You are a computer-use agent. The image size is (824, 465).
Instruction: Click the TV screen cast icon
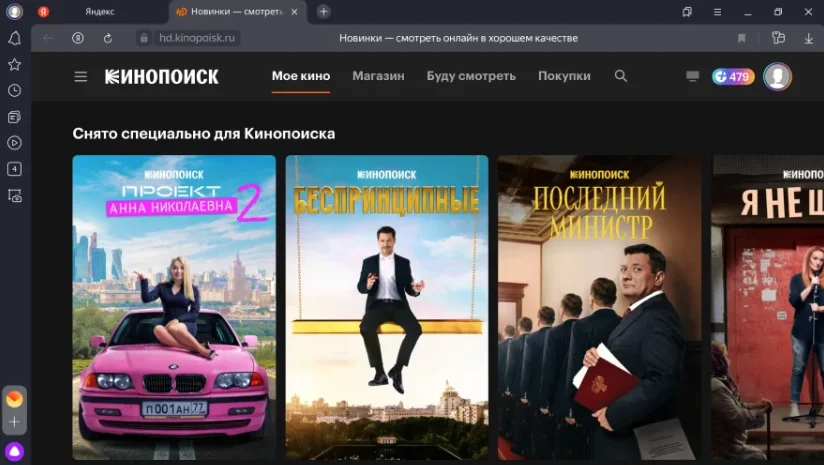(x=693, y=77)
